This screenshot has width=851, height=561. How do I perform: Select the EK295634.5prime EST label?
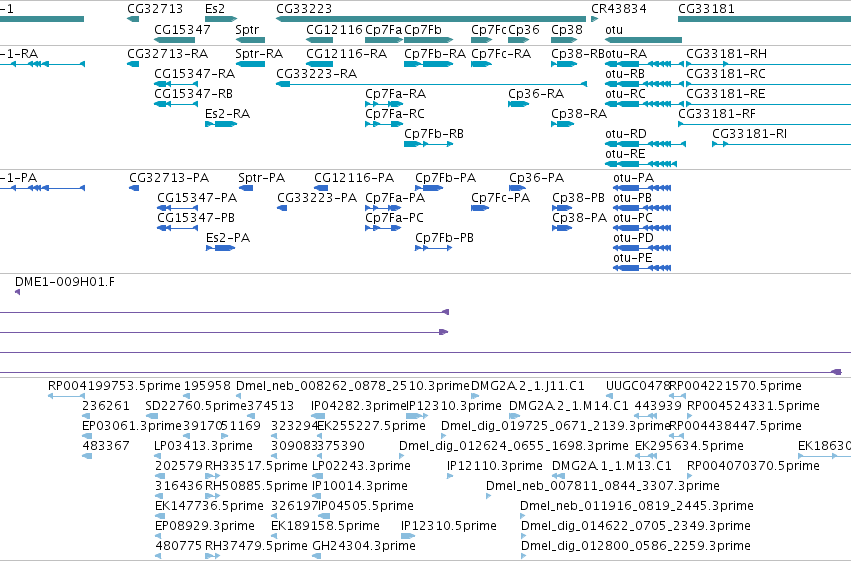[x=689, y=446]
